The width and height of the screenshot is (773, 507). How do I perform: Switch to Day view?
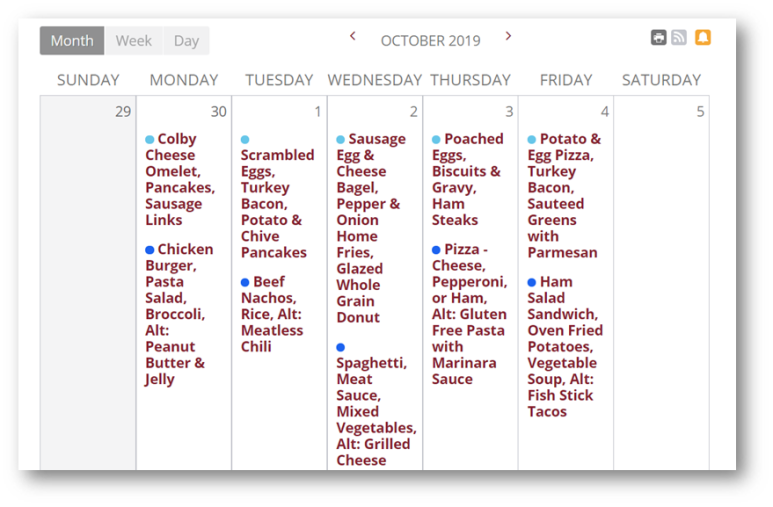click(x=186, y=40)
